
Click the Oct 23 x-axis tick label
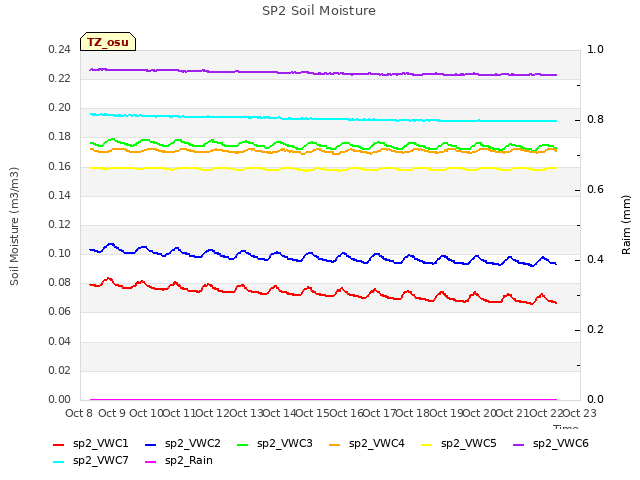(579, 413)
